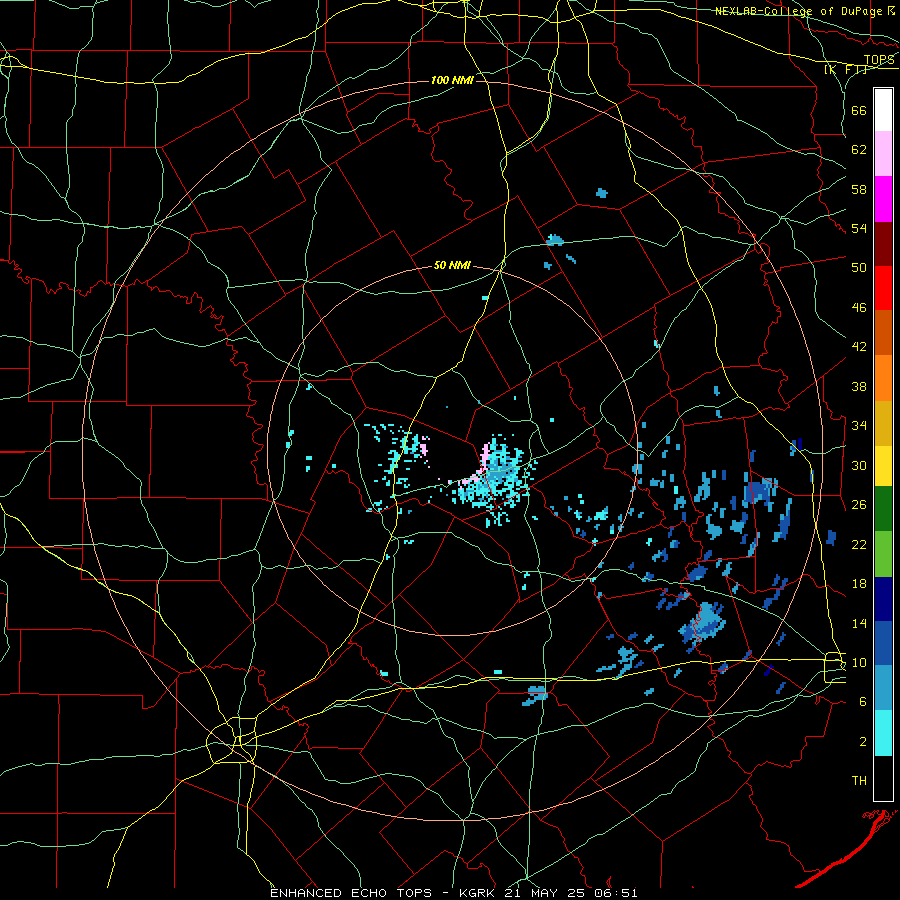Click the dark red (maroon) legend swatch
This screenshot has width=900, height=900.
pyautogui.click(x=883, y=243)
